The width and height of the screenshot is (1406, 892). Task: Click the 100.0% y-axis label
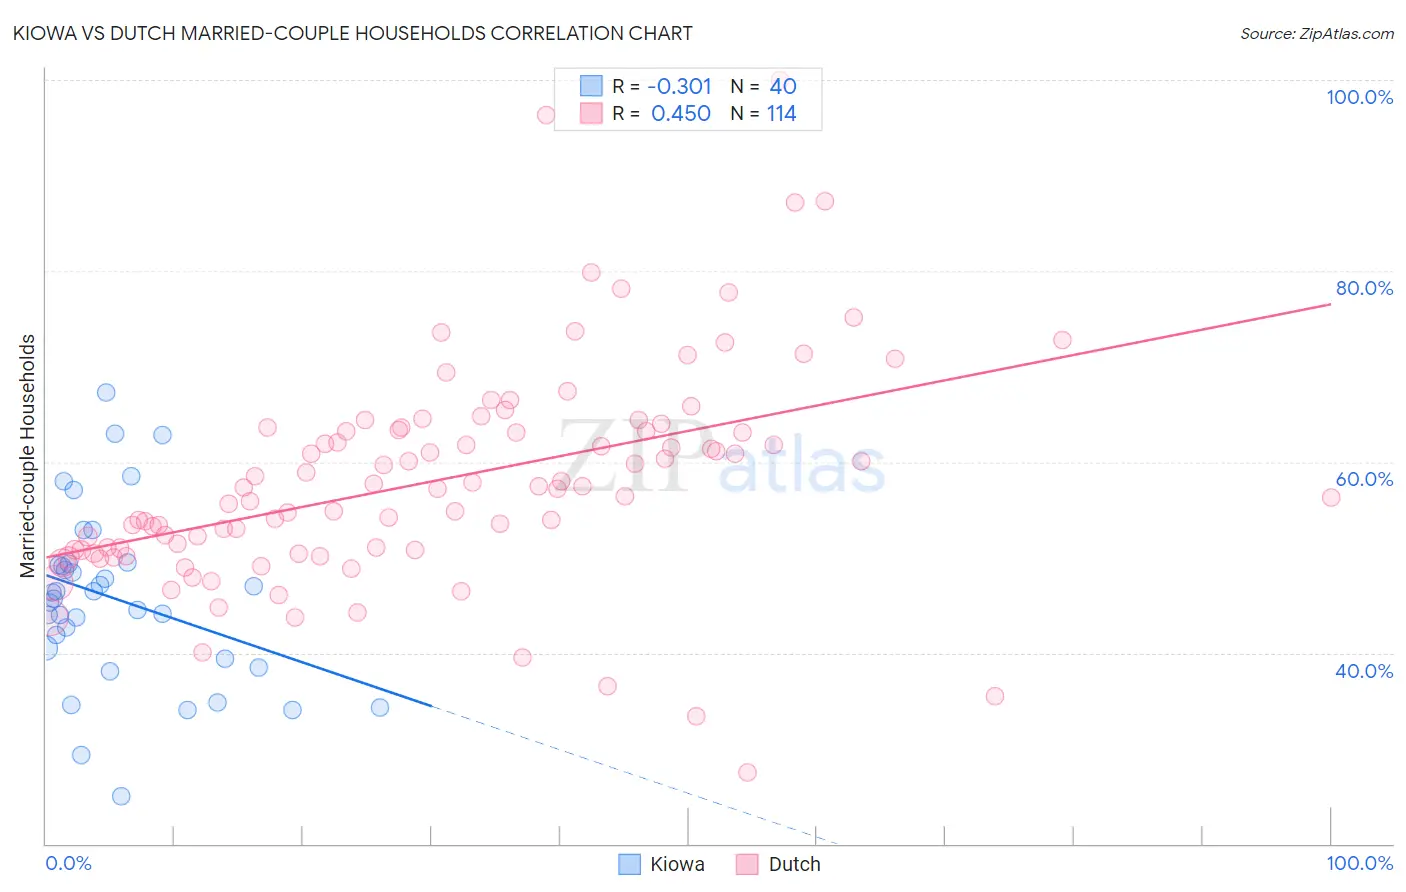(1359, 97)
